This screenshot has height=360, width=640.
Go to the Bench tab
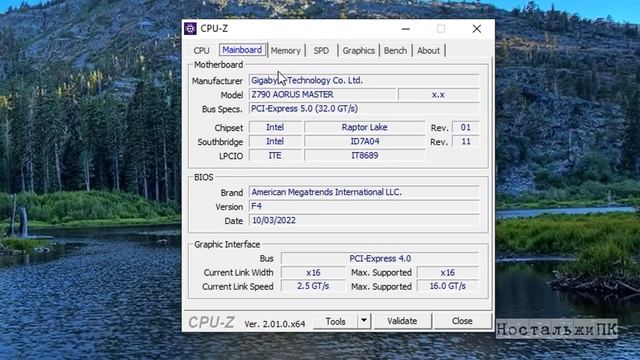(395, 51)
